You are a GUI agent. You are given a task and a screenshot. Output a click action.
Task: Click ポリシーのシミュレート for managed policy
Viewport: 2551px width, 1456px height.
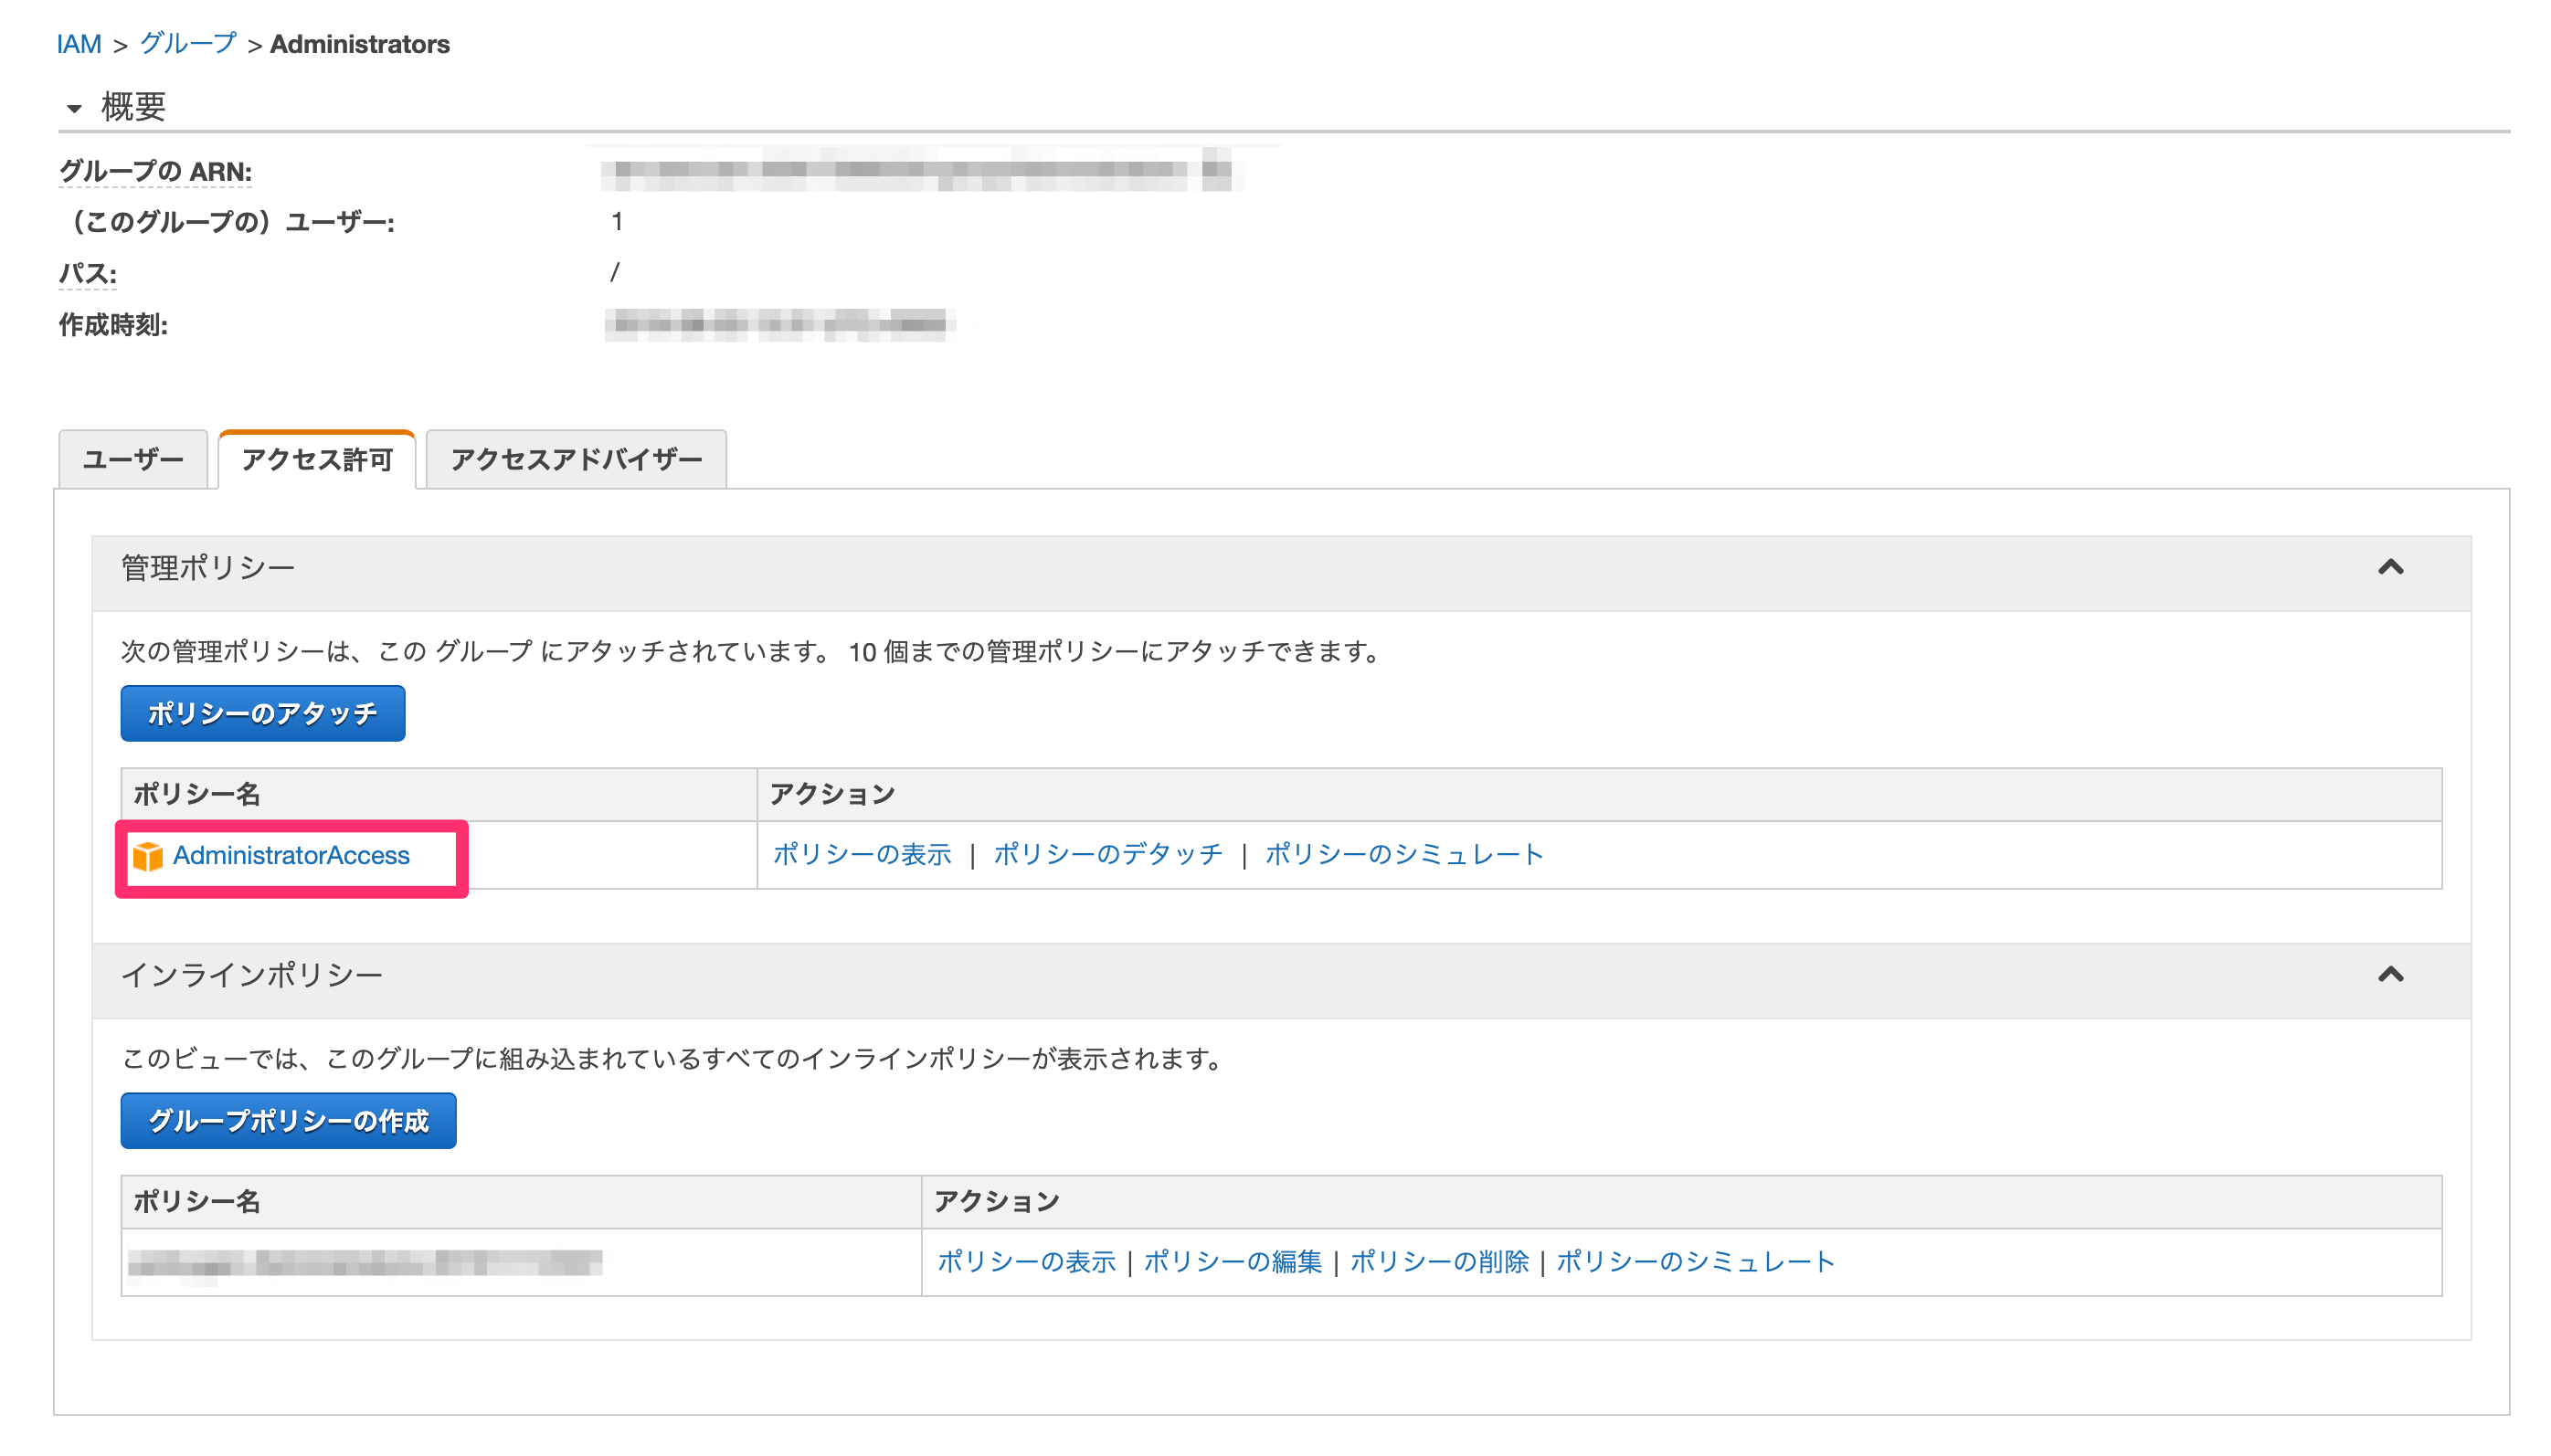[x=1404, y=855]
